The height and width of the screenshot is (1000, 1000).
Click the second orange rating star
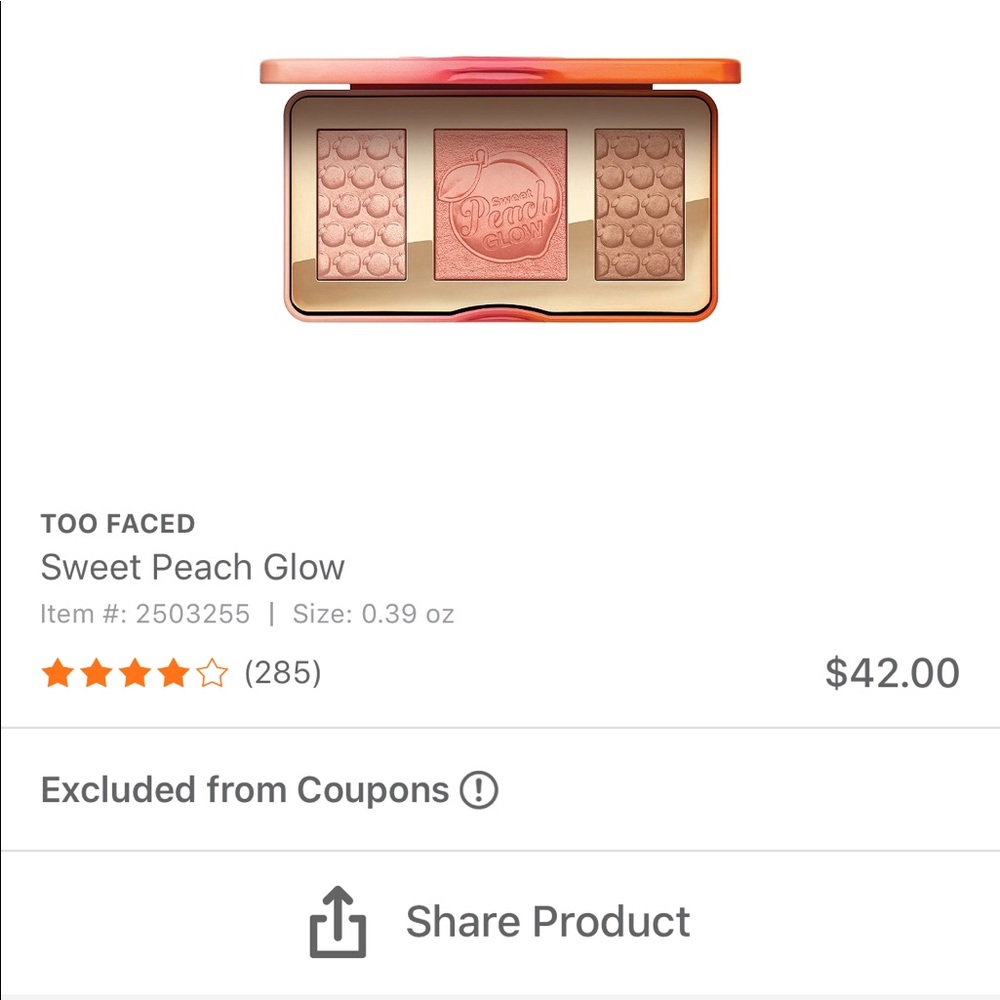96,671
